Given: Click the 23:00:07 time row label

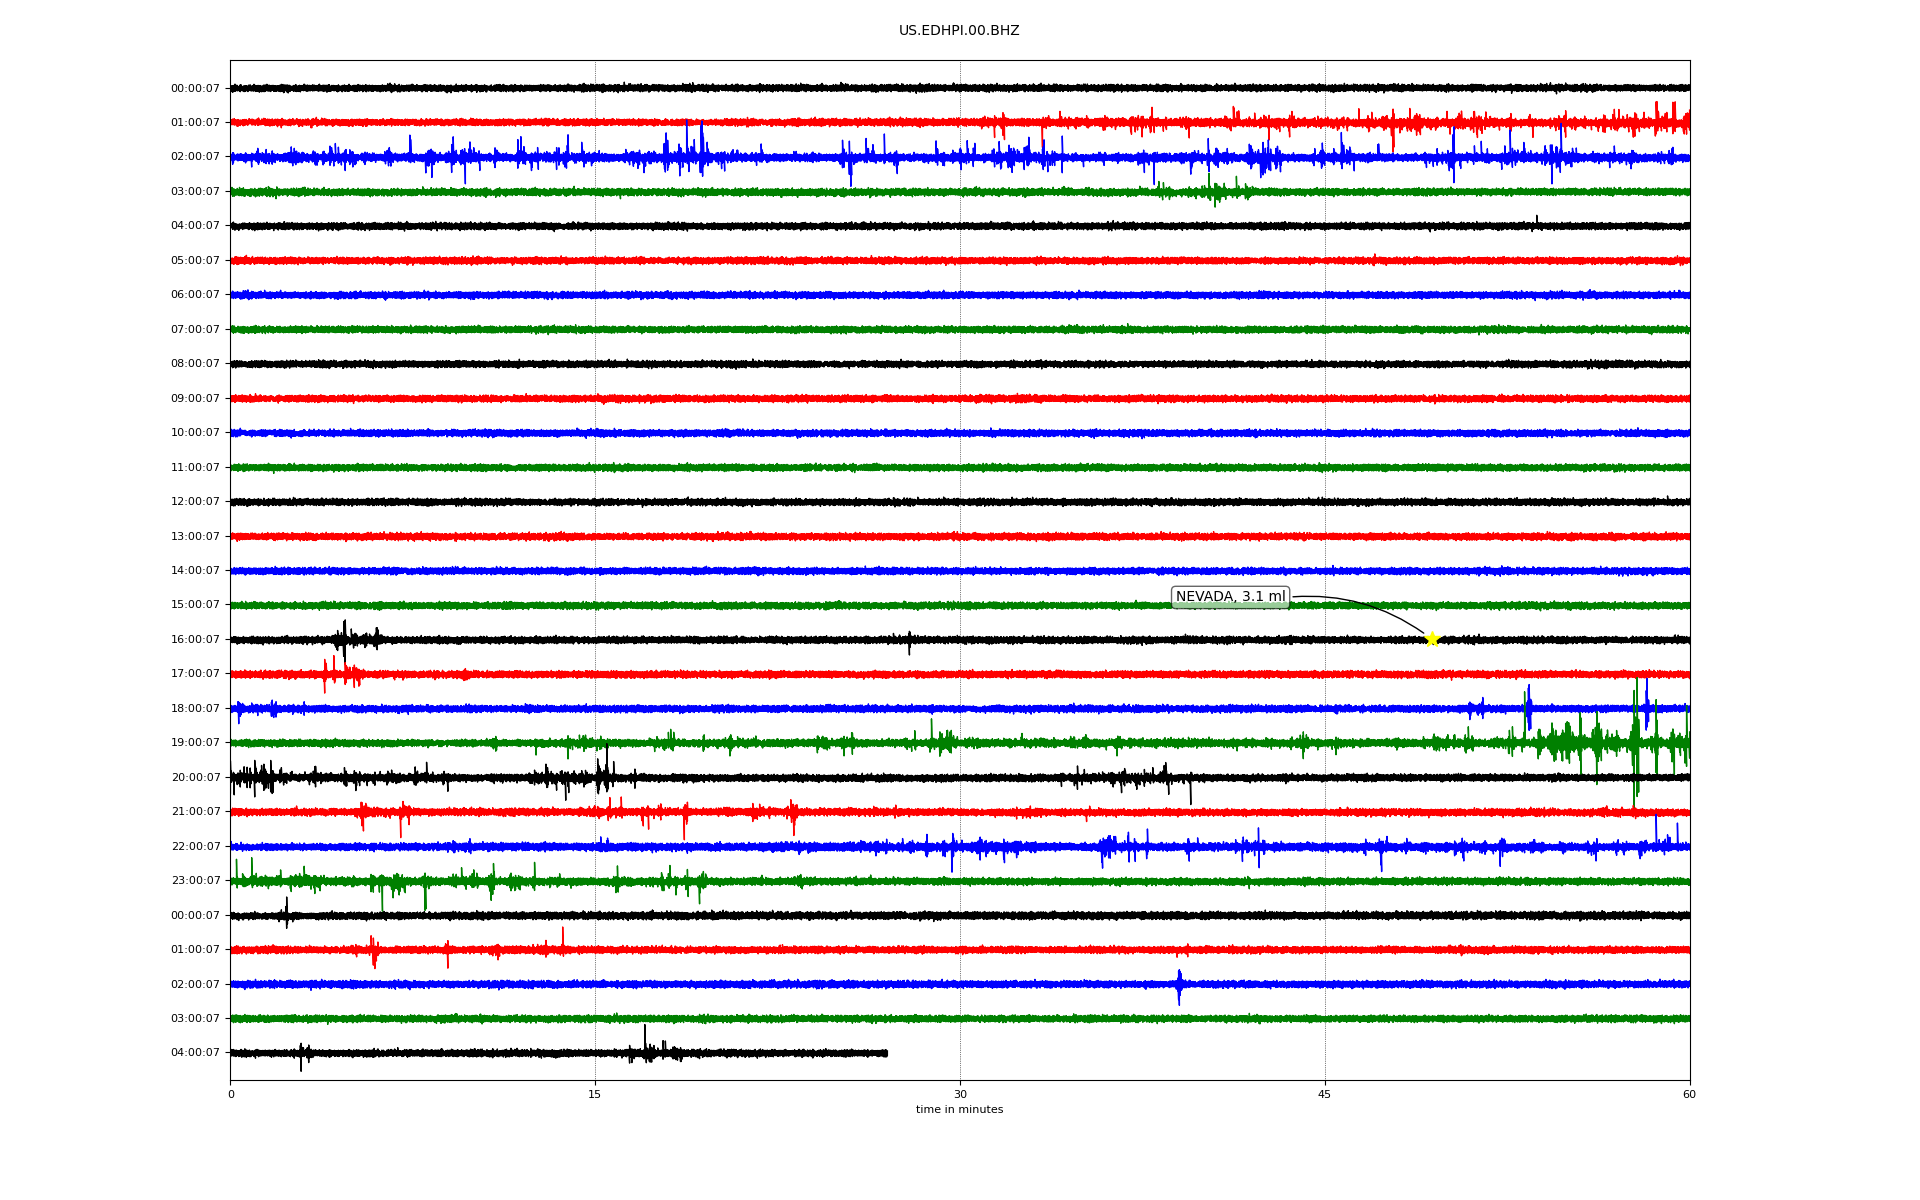Looking at the screenshot, I should (195, 881).
